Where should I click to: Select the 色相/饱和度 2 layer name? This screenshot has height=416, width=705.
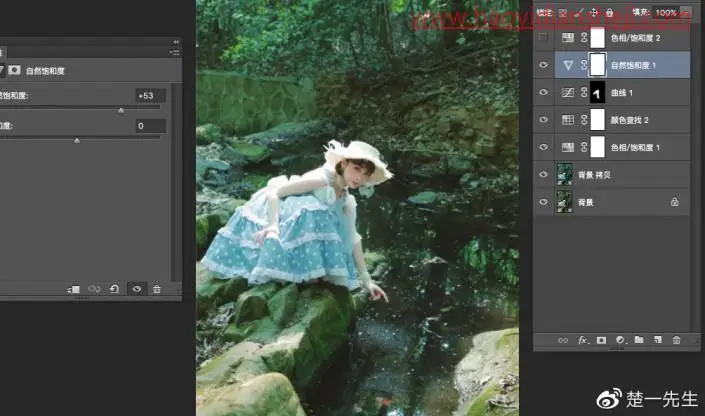pos(635,38)
